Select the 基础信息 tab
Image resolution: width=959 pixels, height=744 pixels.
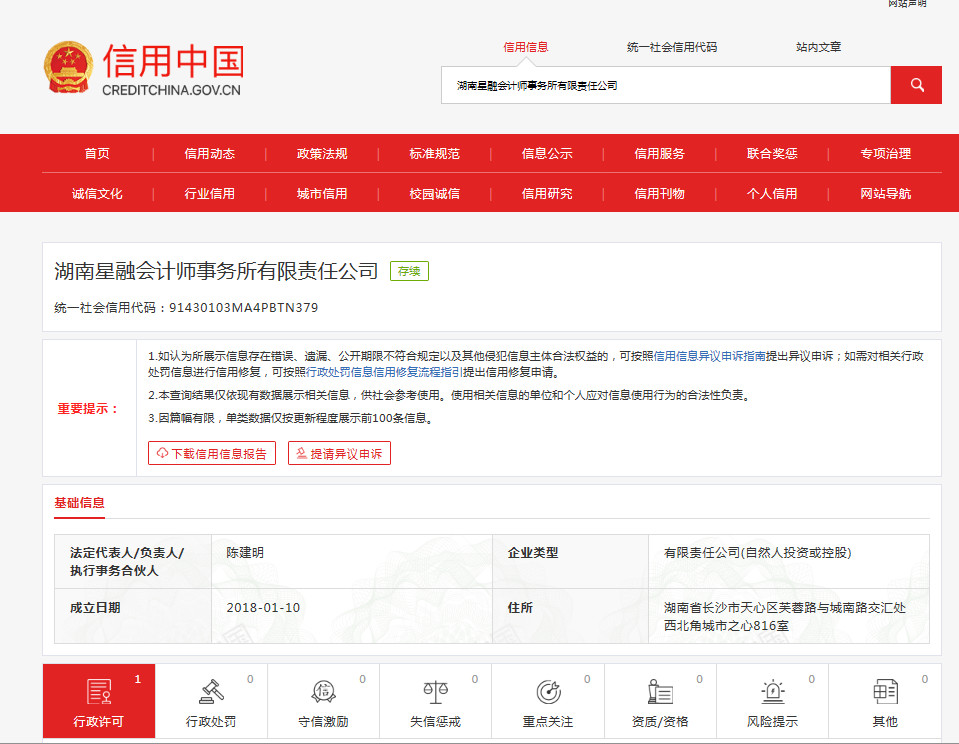[80, 503]
